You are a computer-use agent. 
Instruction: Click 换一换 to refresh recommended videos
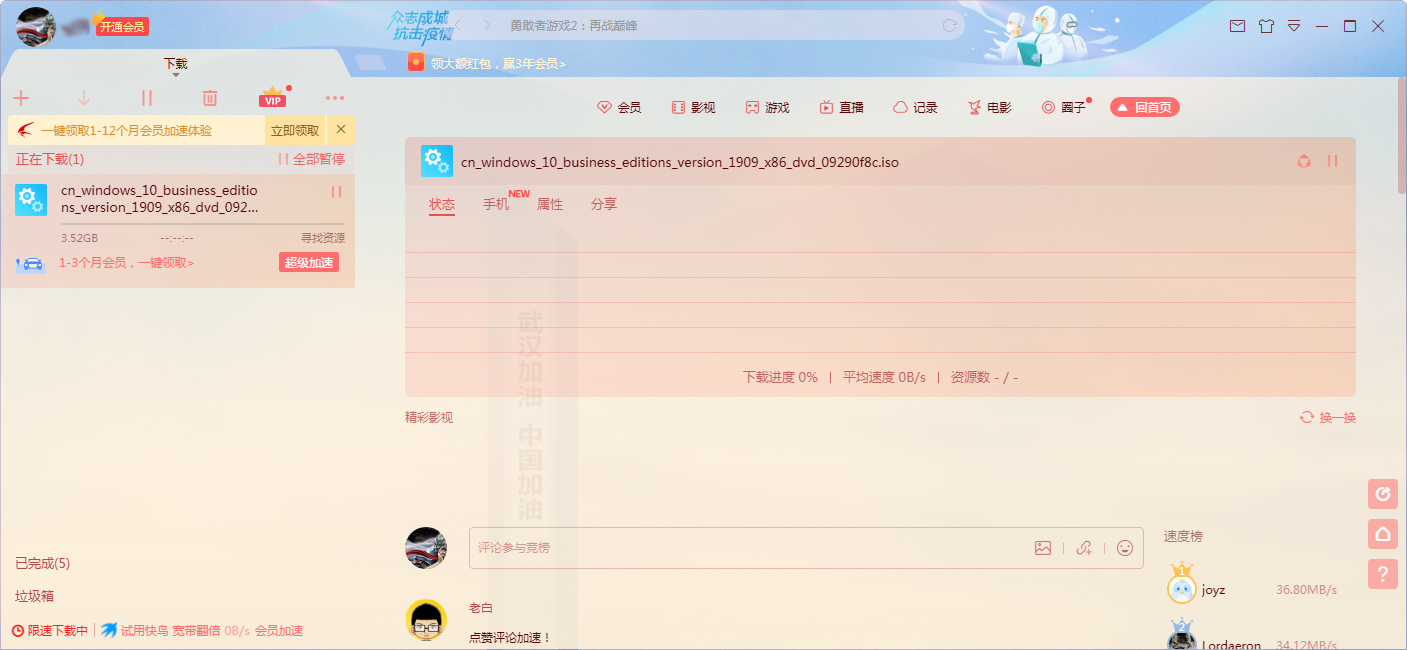click(1336, 417)
